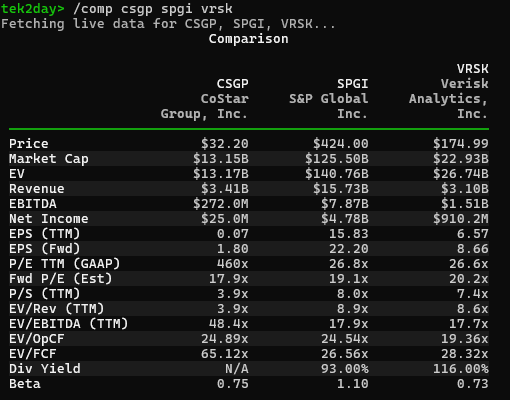Click the VRSK ticker column header
This screenshot has height=400, width=510.
pos(472,69)
